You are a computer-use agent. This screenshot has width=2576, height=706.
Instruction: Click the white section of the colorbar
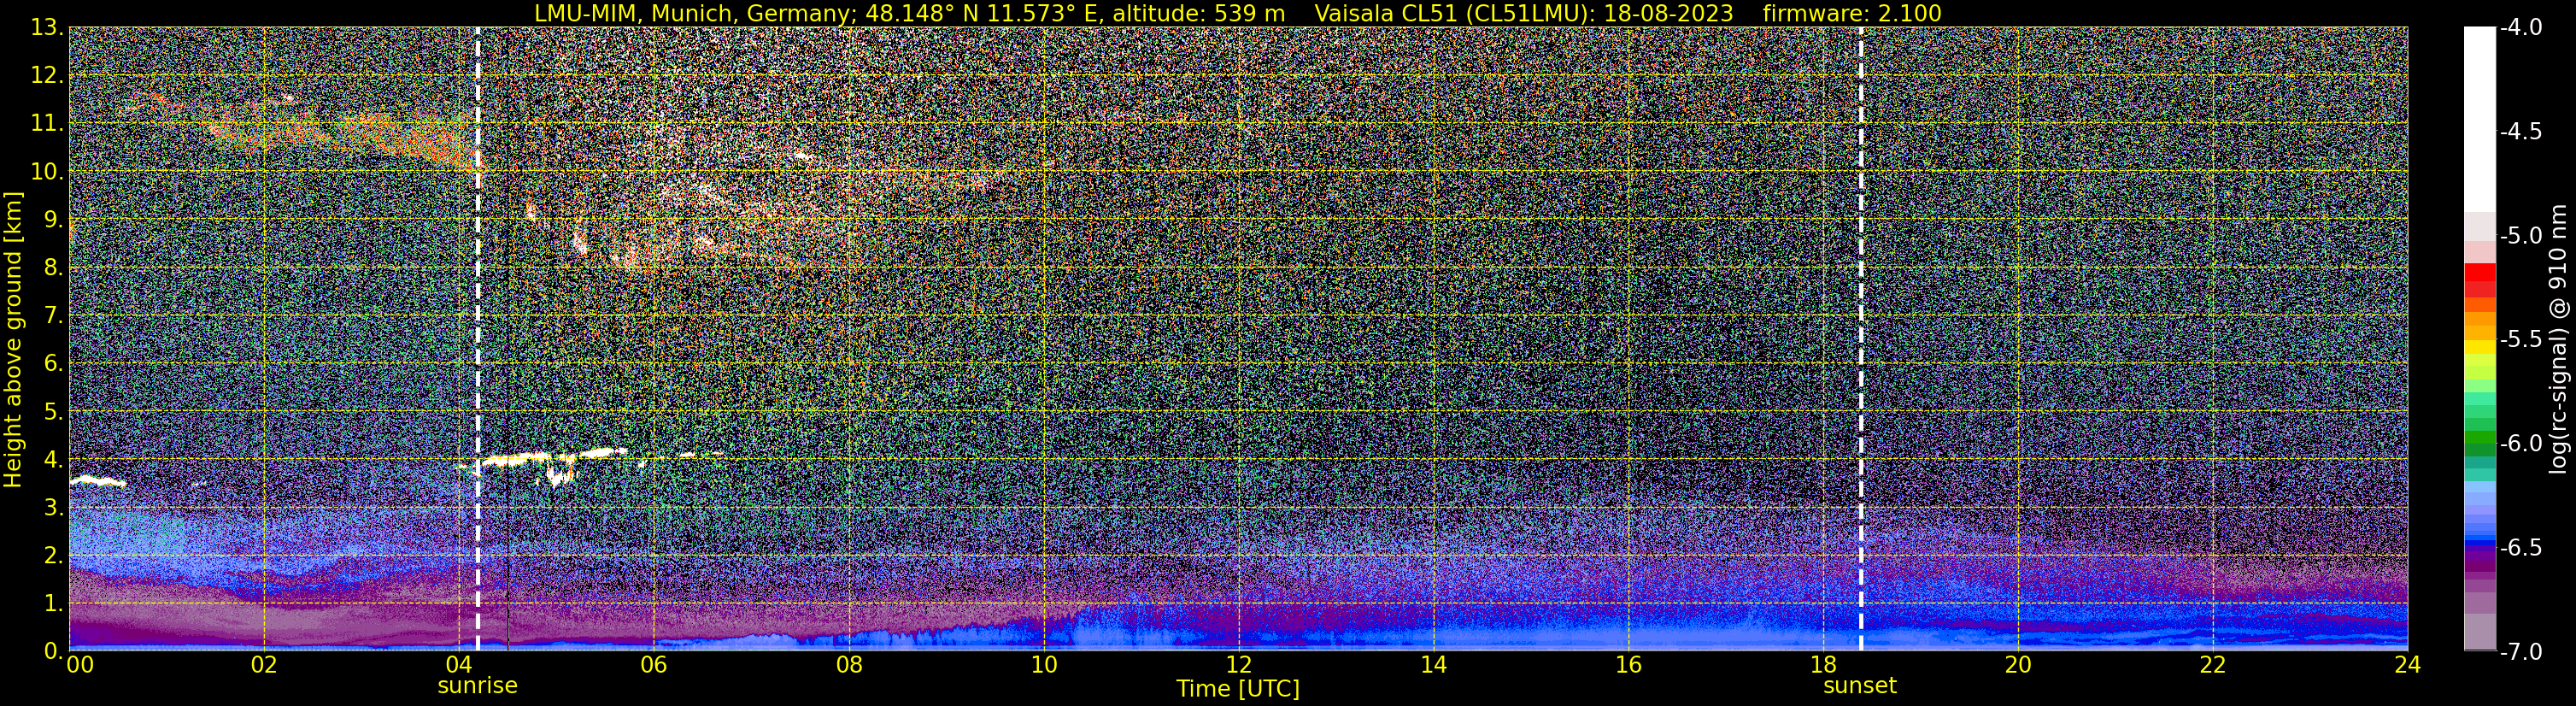coord(2479,120)
